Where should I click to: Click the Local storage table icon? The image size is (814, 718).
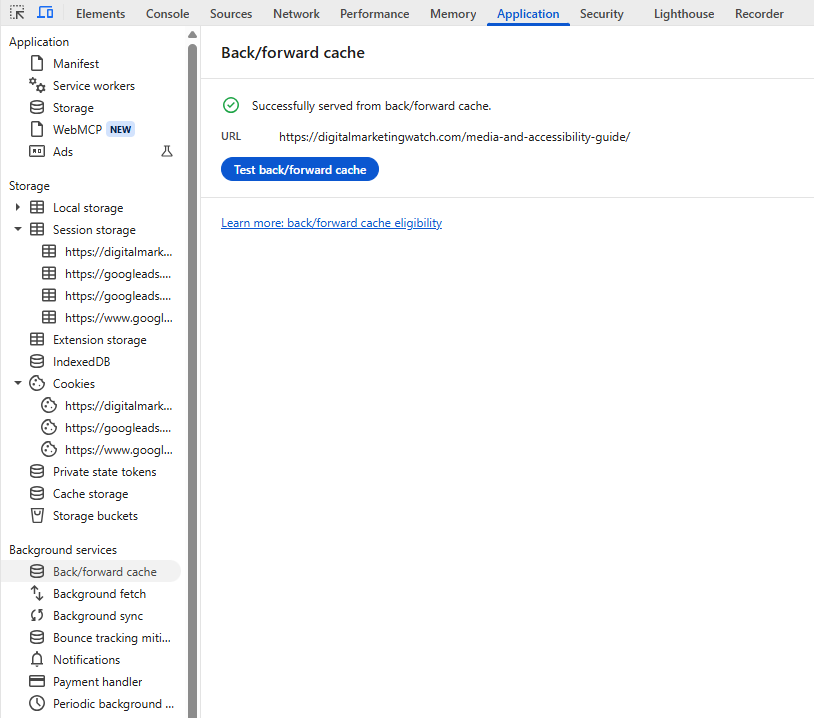pyautogui.click(x=37, y=207)
